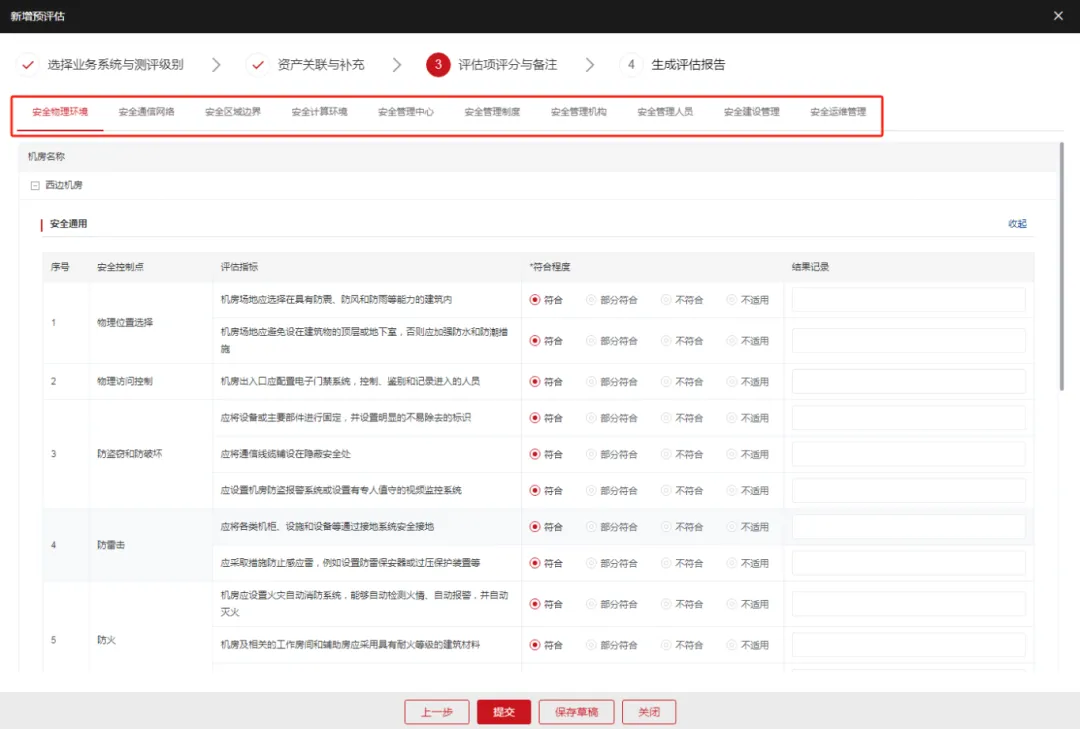Click the checkmark icon for 选择业务系统与测评级别 step
This screenshot has width=1080, height=729.
click(x=28, y=65)
